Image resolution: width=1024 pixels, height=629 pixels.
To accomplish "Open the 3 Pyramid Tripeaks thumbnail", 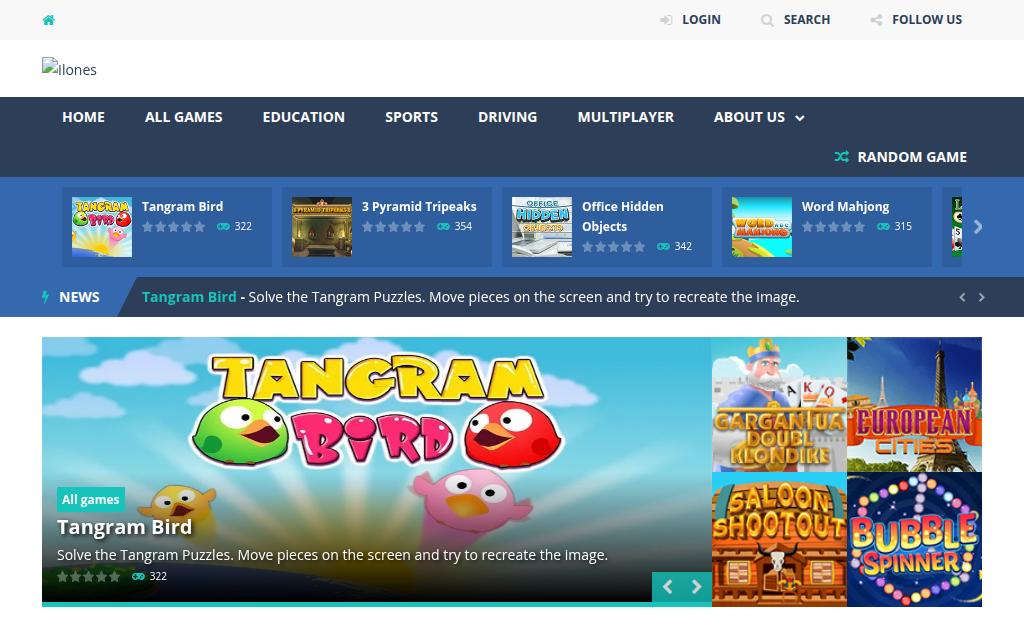I will click(x=322, y=227).
